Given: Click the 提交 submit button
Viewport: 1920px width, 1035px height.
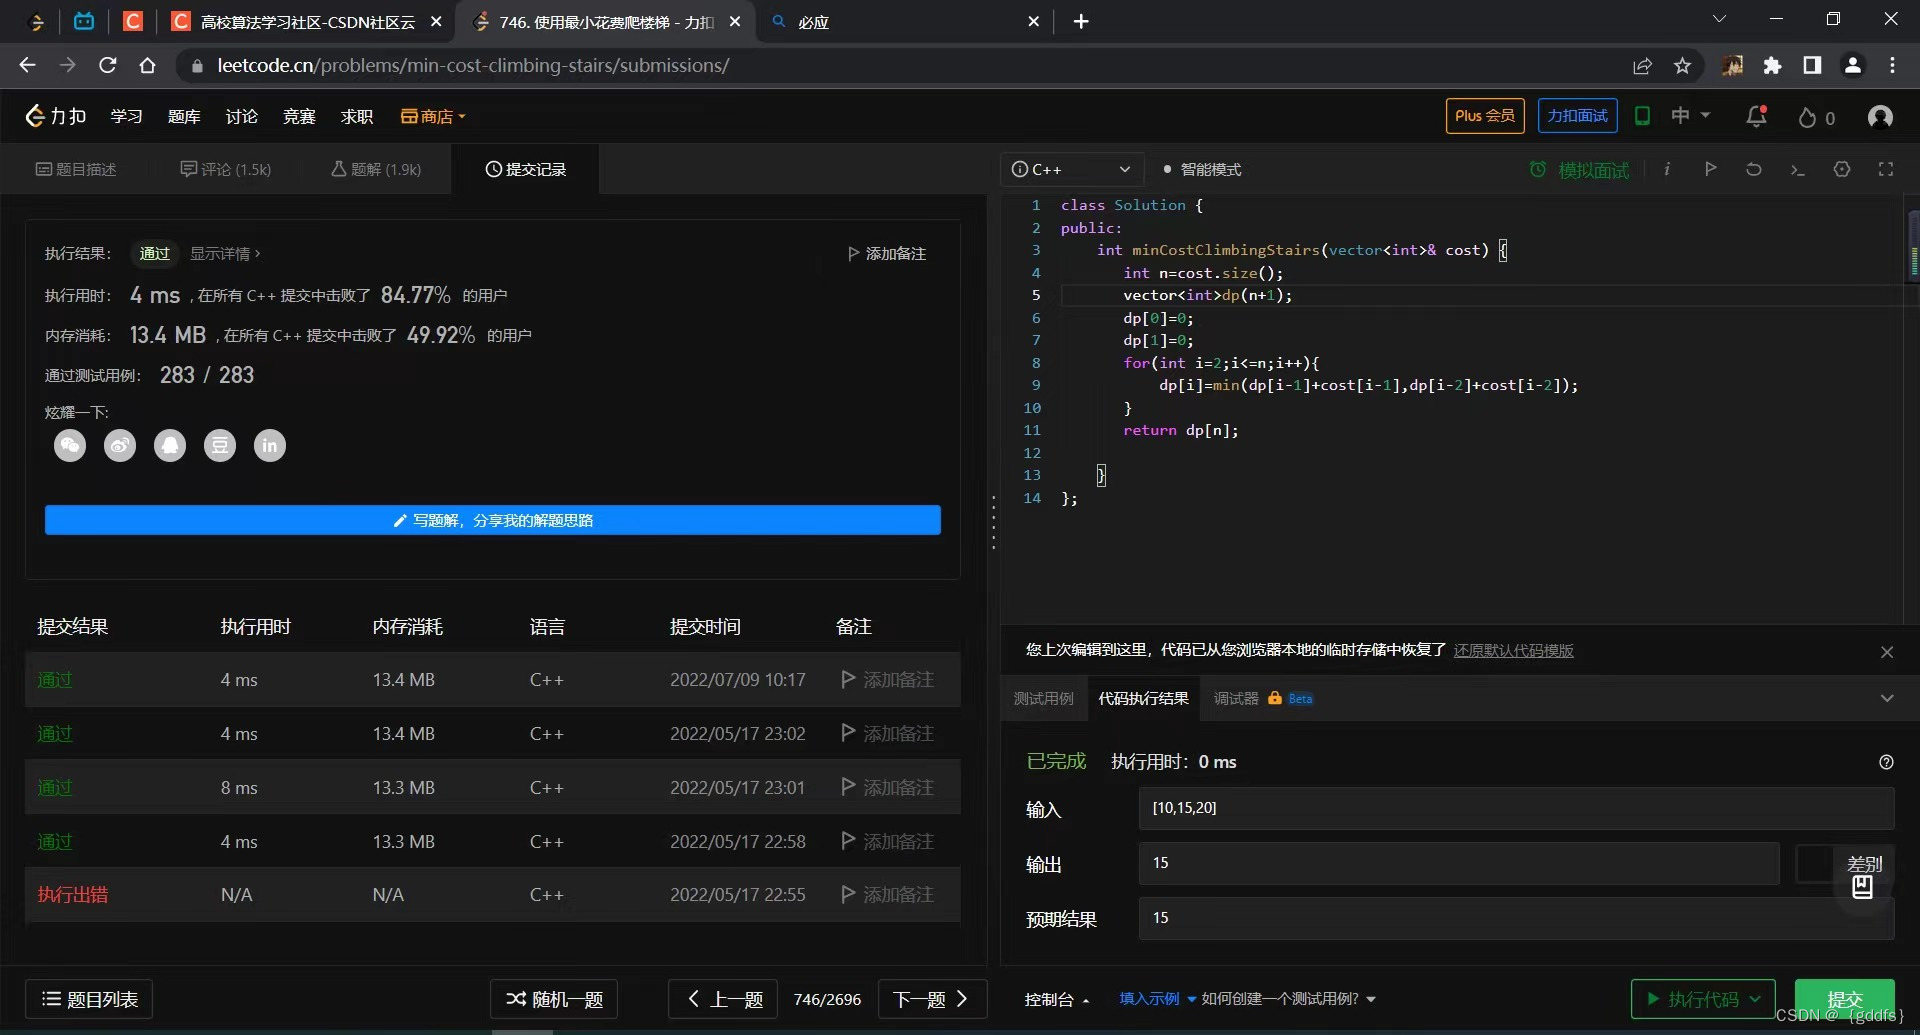Looking at the screenshot, I should [1845, 999].
